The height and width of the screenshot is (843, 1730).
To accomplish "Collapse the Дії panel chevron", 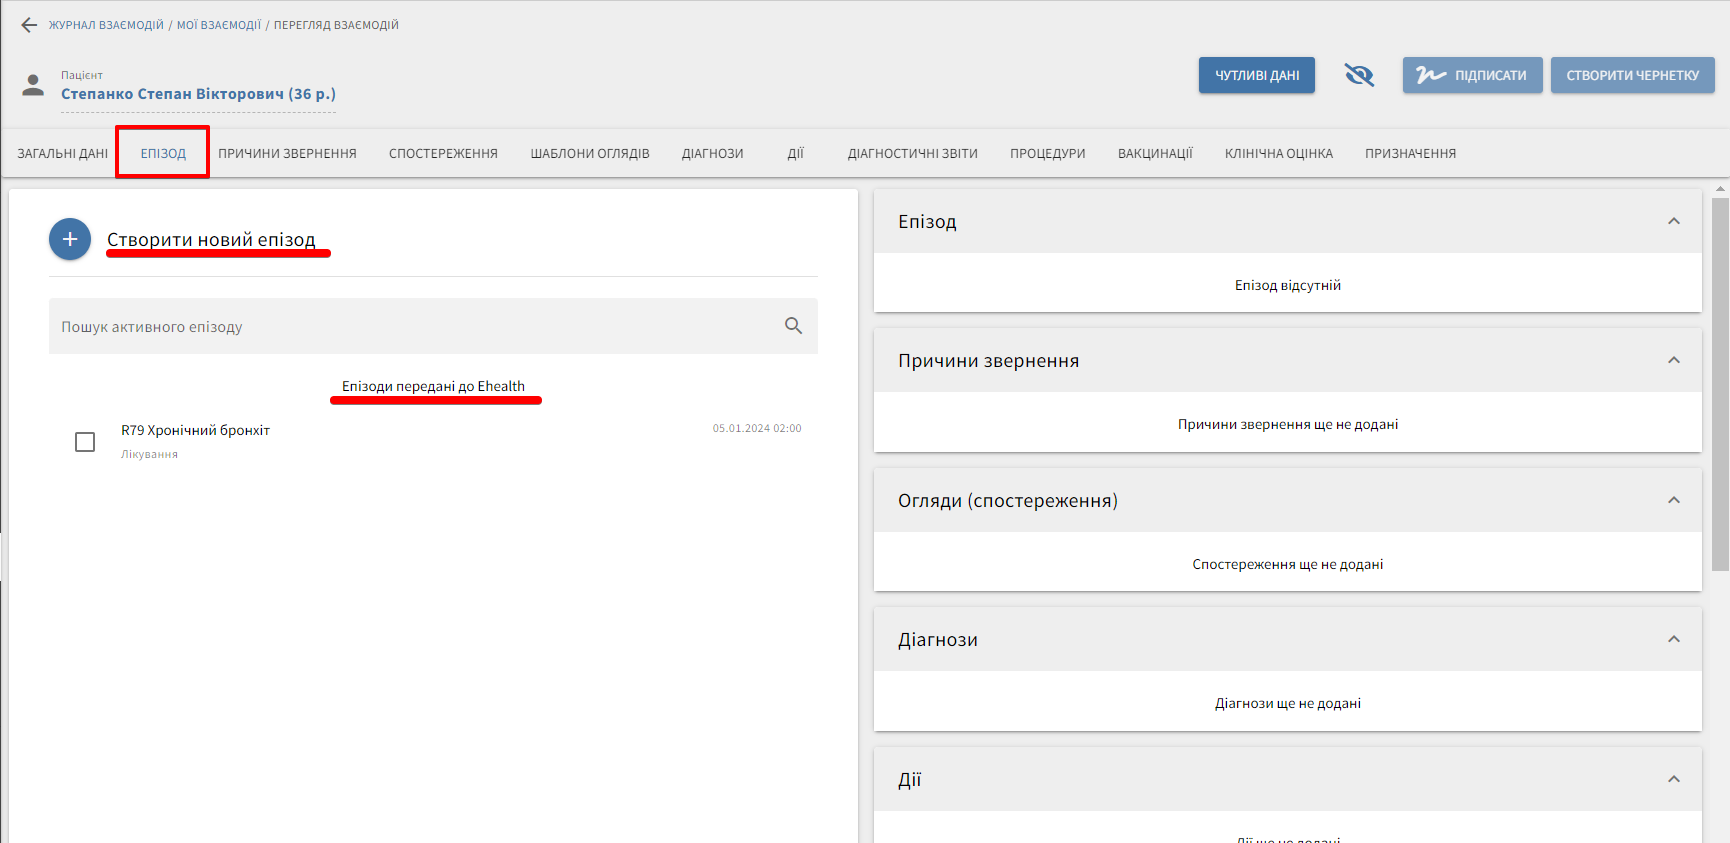I will pos(1673,779).
